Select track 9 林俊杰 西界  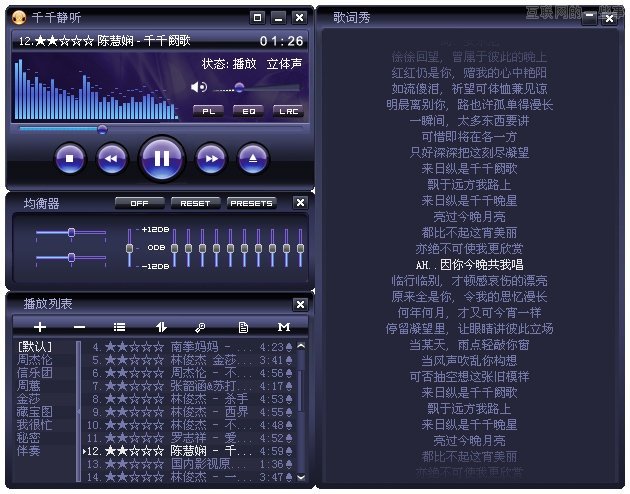[x=189, y=412]
